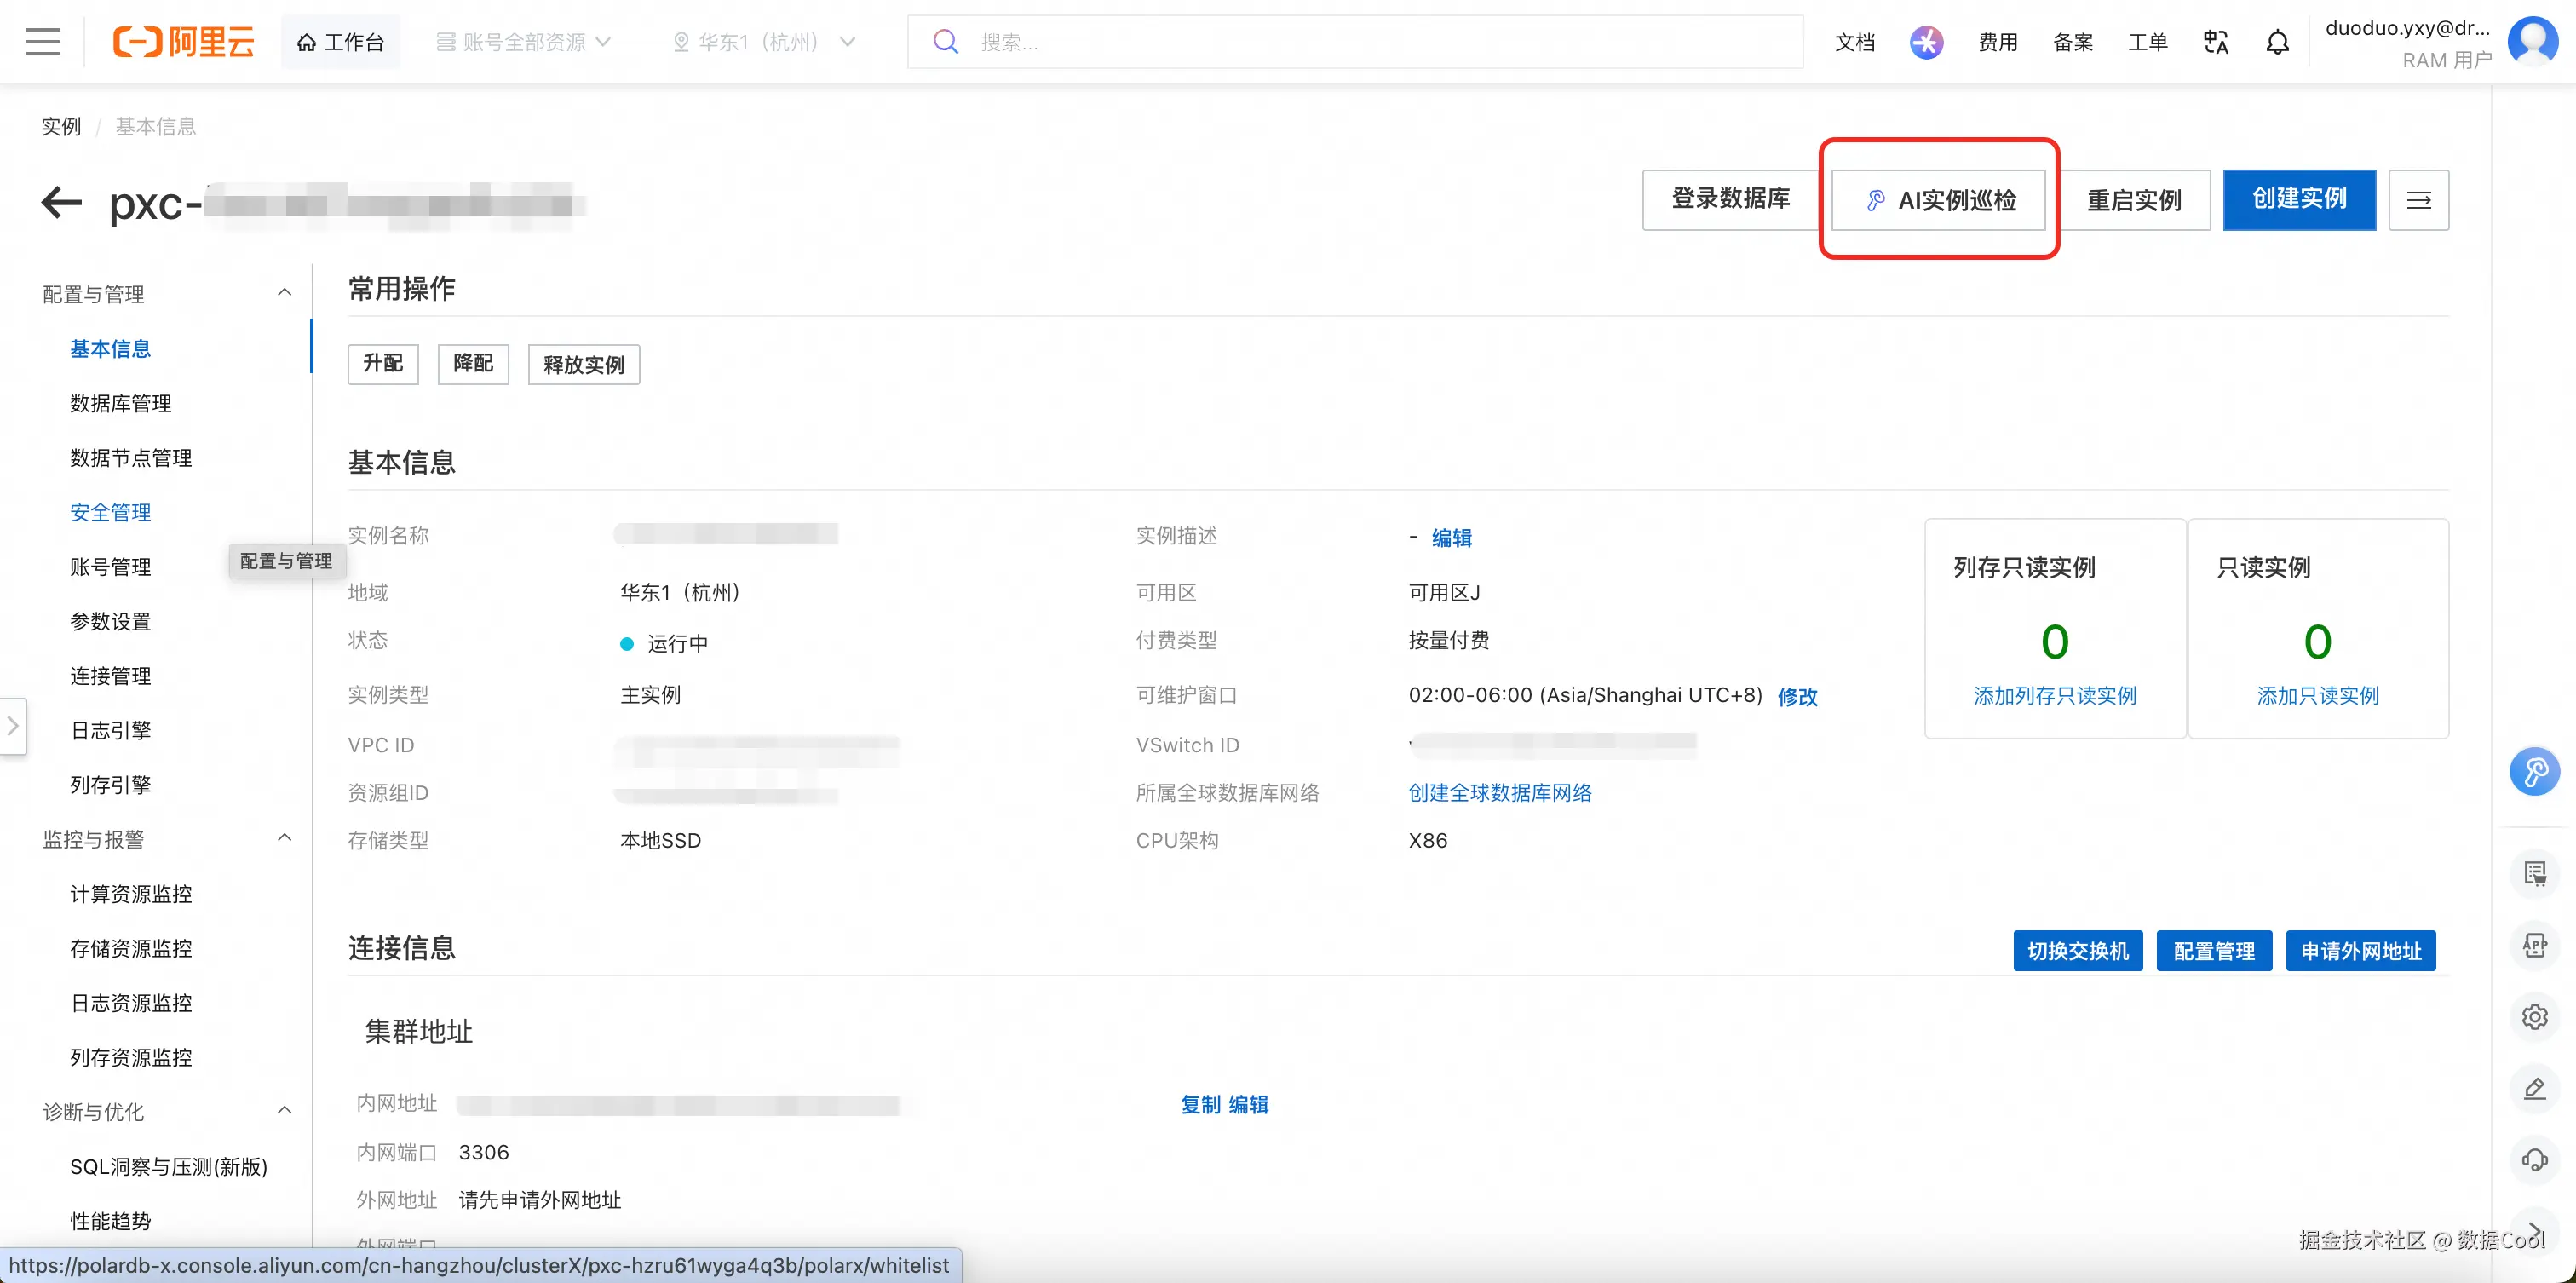Open the notification bell
This screenshot has width=2576, height=1283.
[x=2277, y=42]
